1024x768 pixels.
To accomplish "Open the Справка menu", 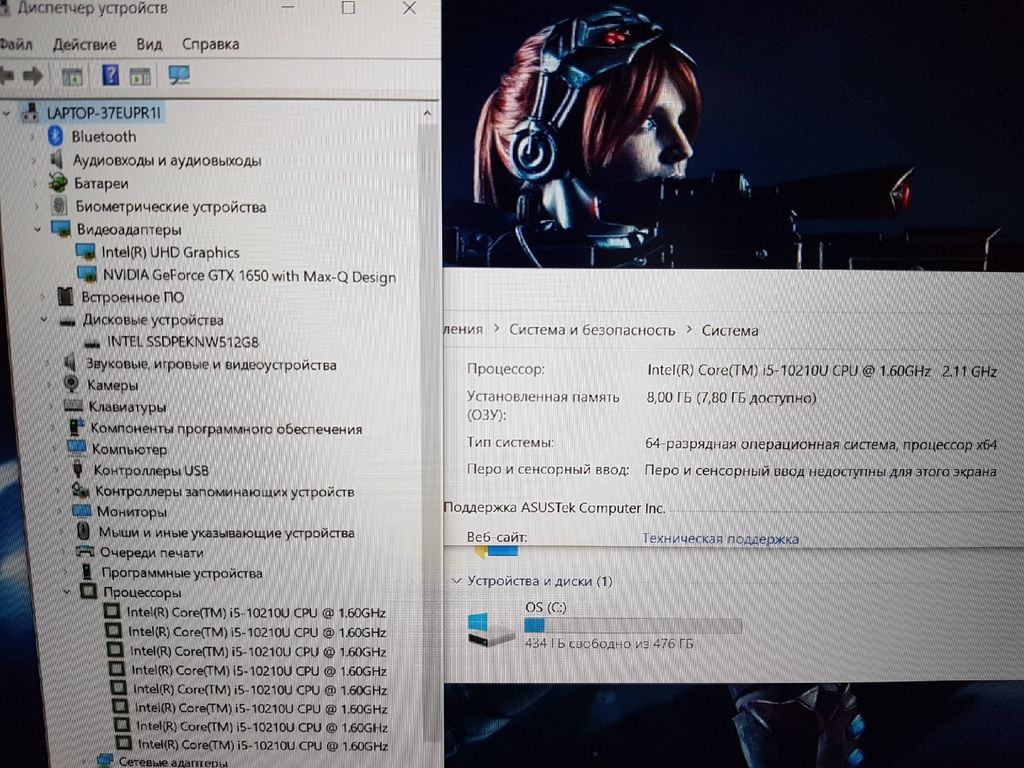I will click(x=210, y=44).
